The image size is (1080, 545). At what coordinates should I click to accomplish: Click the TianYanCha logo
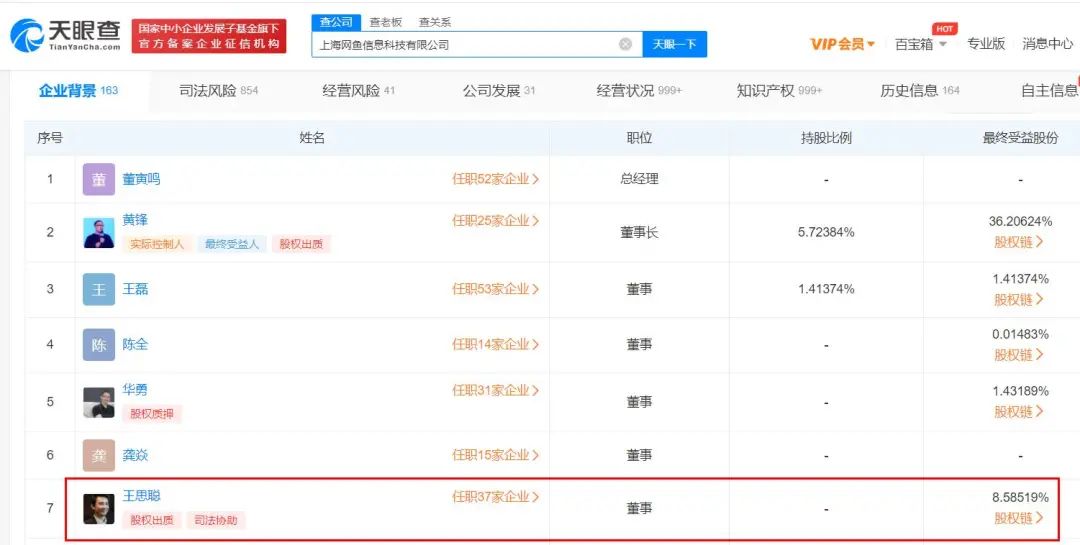coord(65,35)
